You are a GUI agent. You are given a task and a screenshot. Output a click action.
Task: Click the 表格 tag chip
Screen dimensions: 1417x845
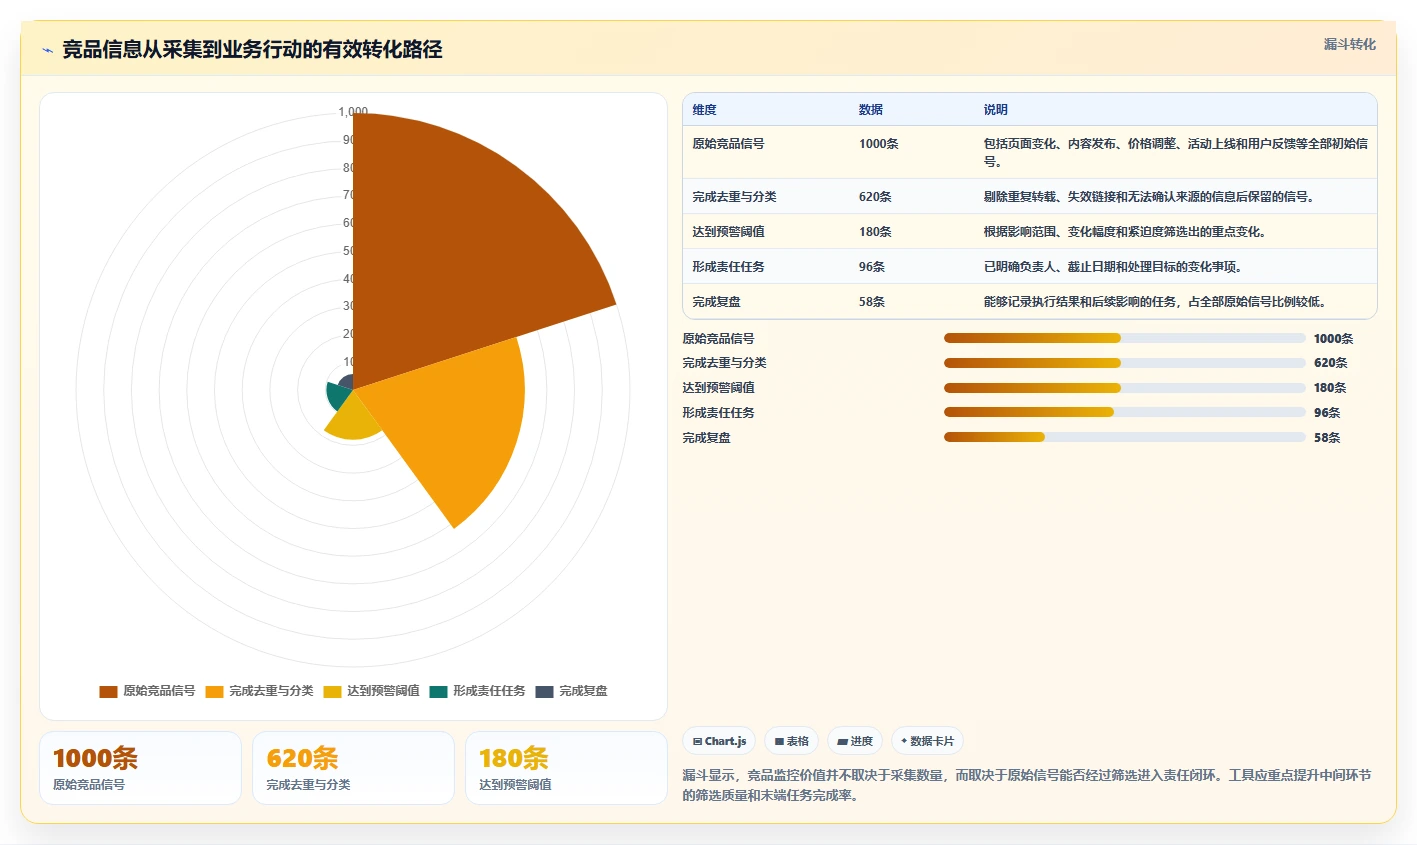point(792,741)
